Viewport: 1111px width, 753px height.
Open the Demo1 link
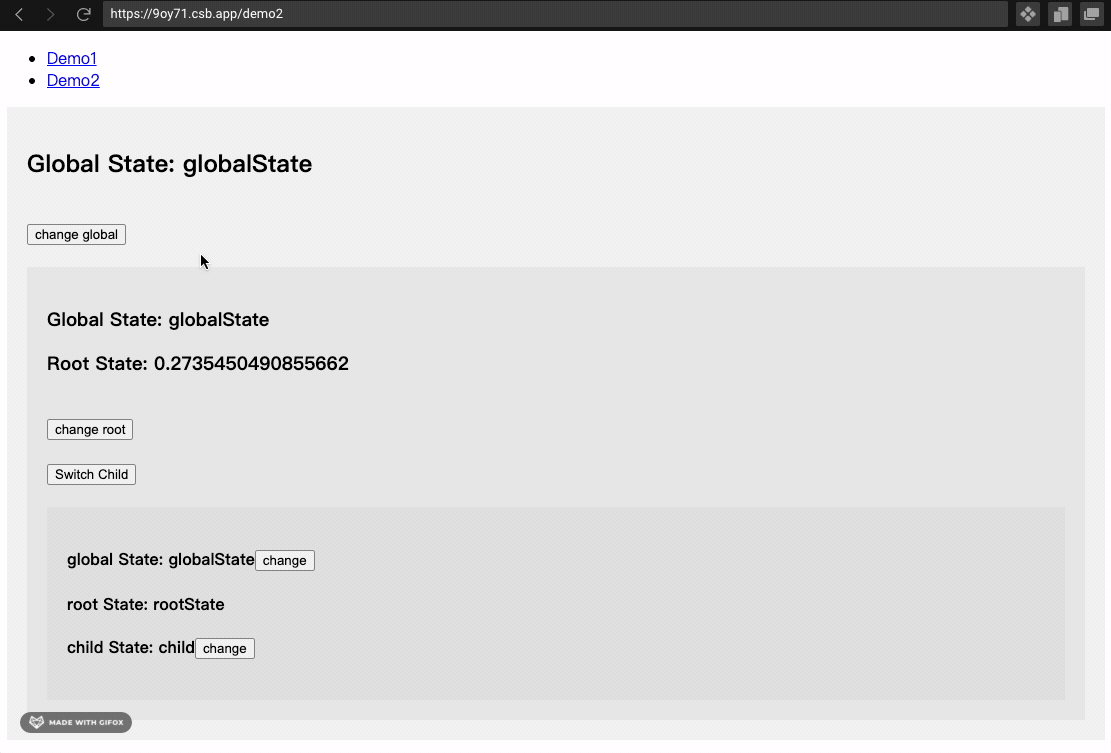pos(72,58)
